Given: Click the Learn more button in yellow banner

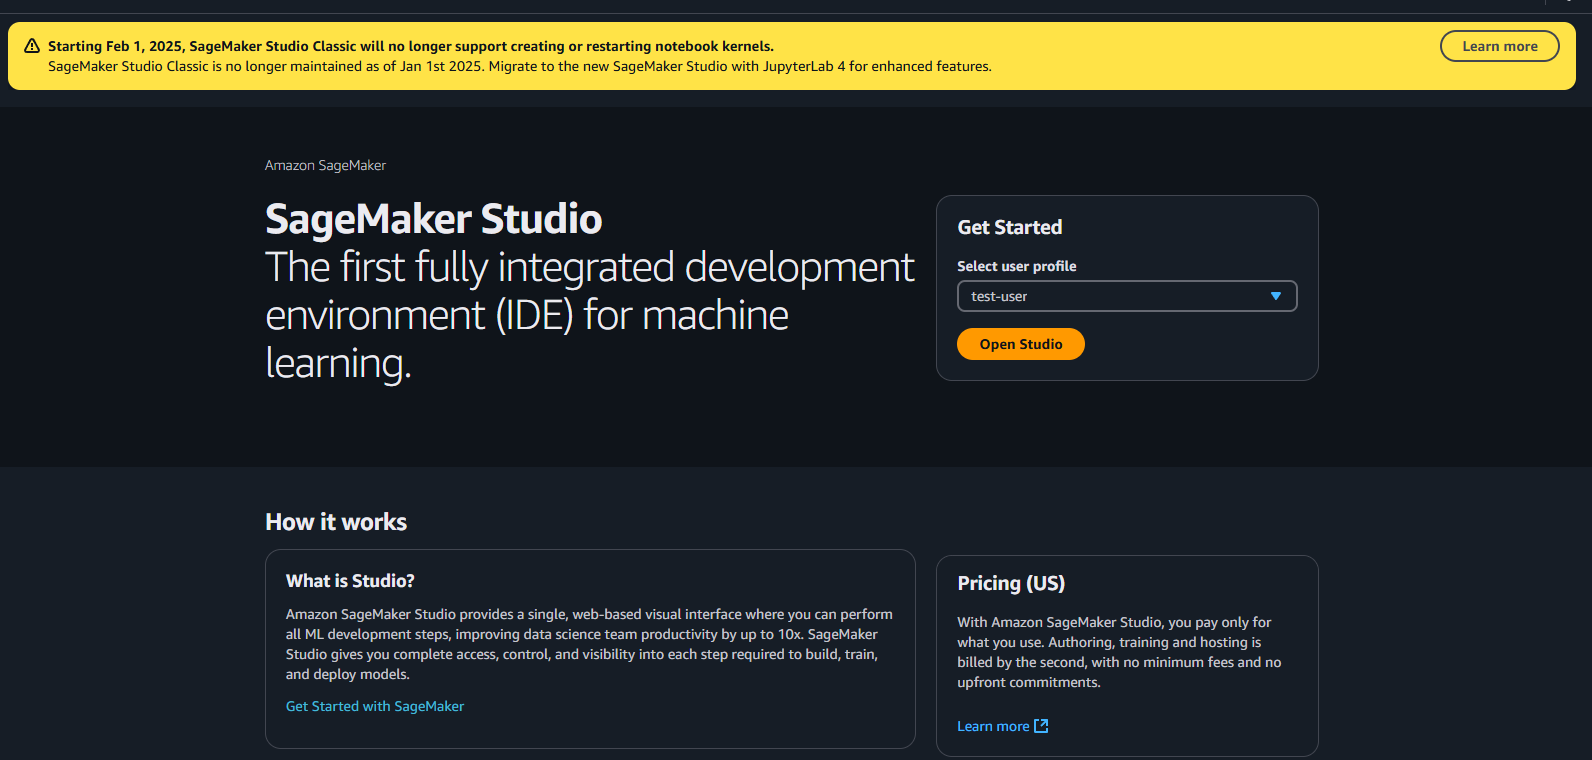Looking at the screenshot, I should (1499, 46).
